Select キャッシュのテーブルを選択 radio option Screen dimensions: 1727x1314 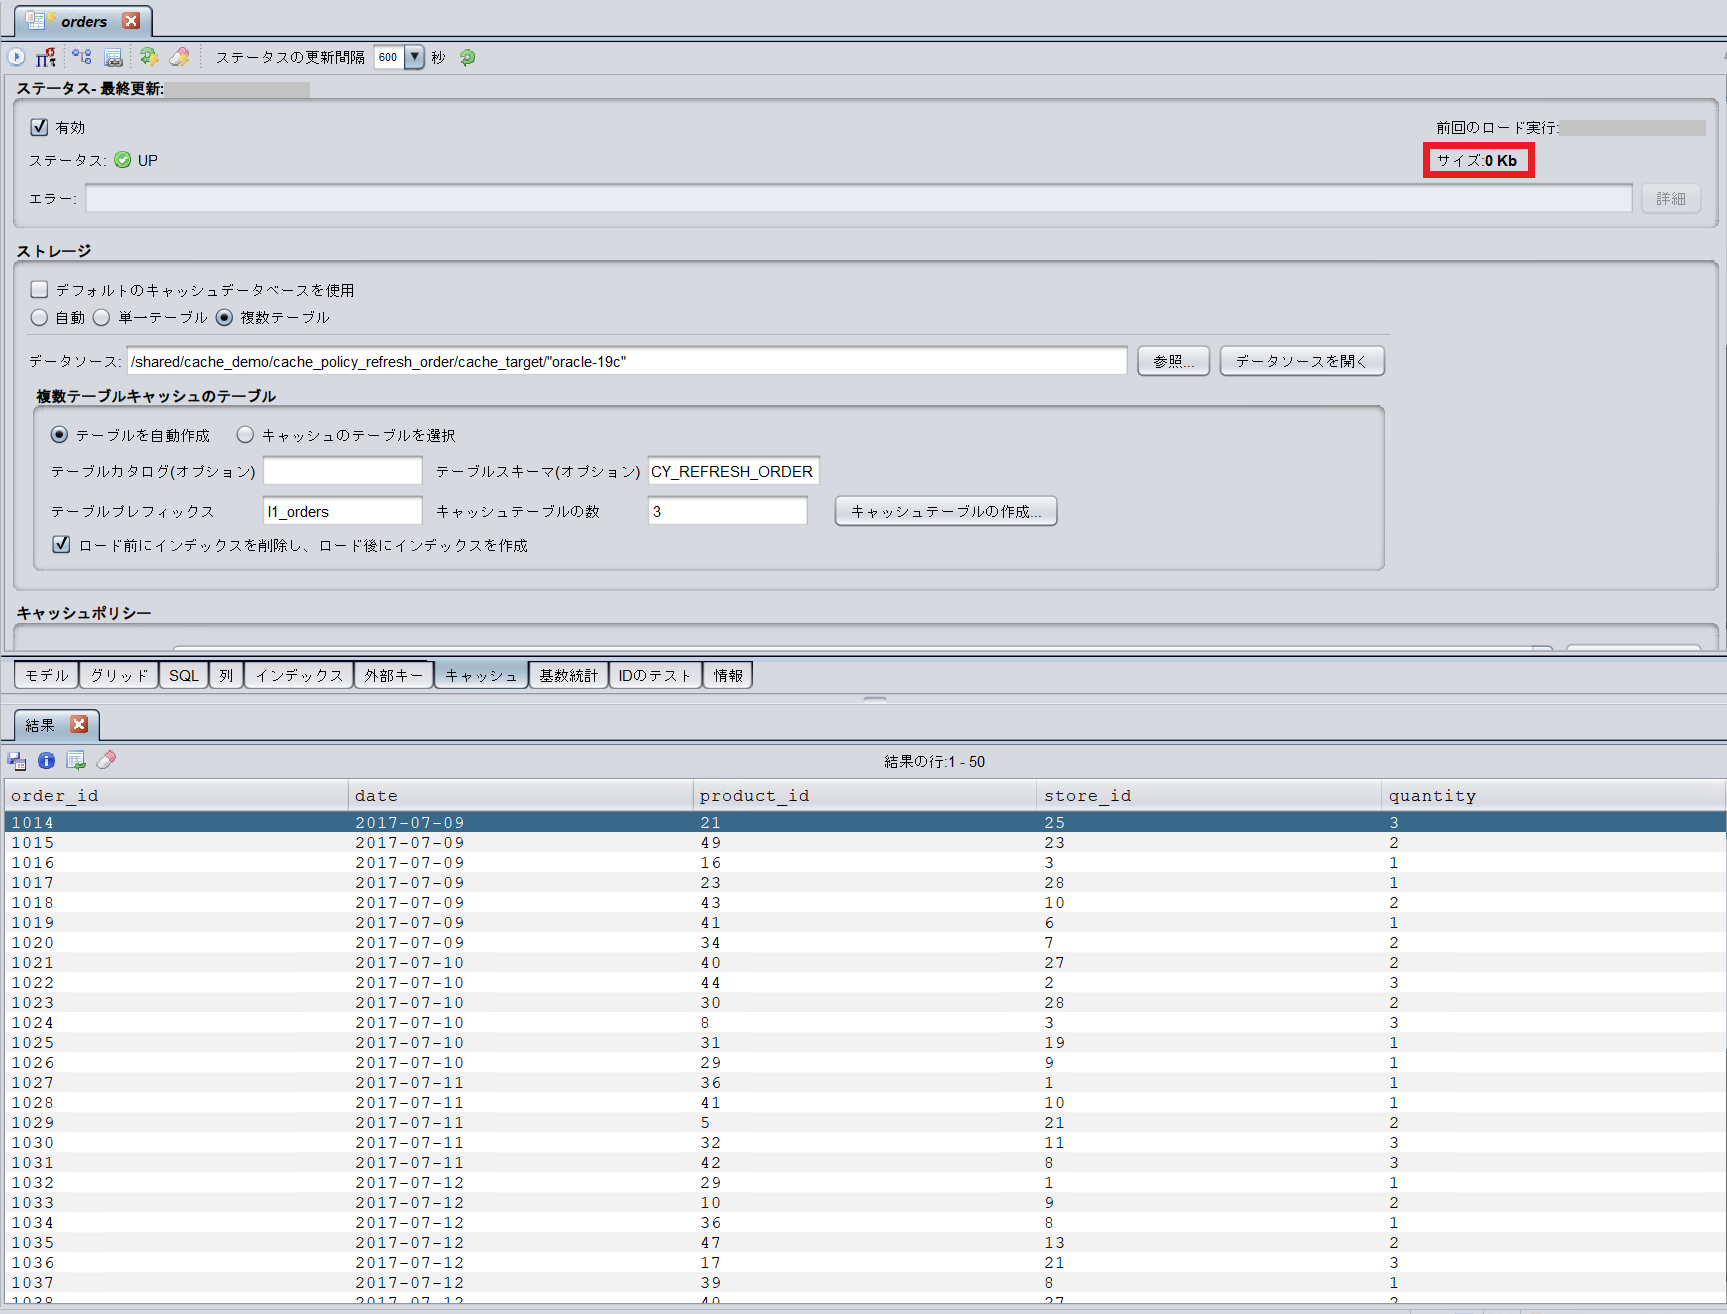click(245, 435)
